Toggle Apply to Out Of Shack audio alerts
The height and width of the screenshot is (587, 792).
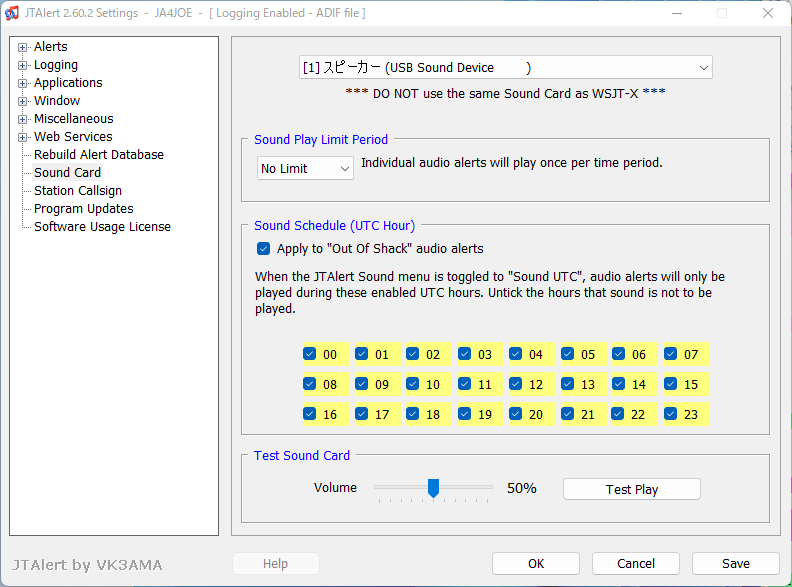tap(263, 249)
